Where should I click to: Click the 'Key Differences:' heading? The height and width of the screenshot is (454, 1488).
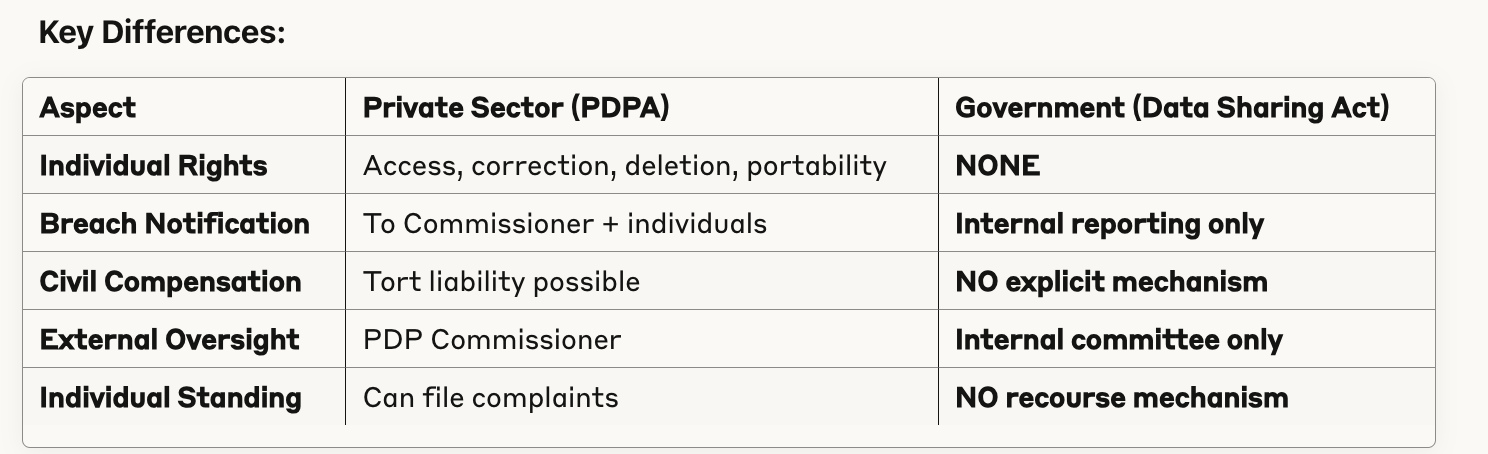tap(162, 33)
